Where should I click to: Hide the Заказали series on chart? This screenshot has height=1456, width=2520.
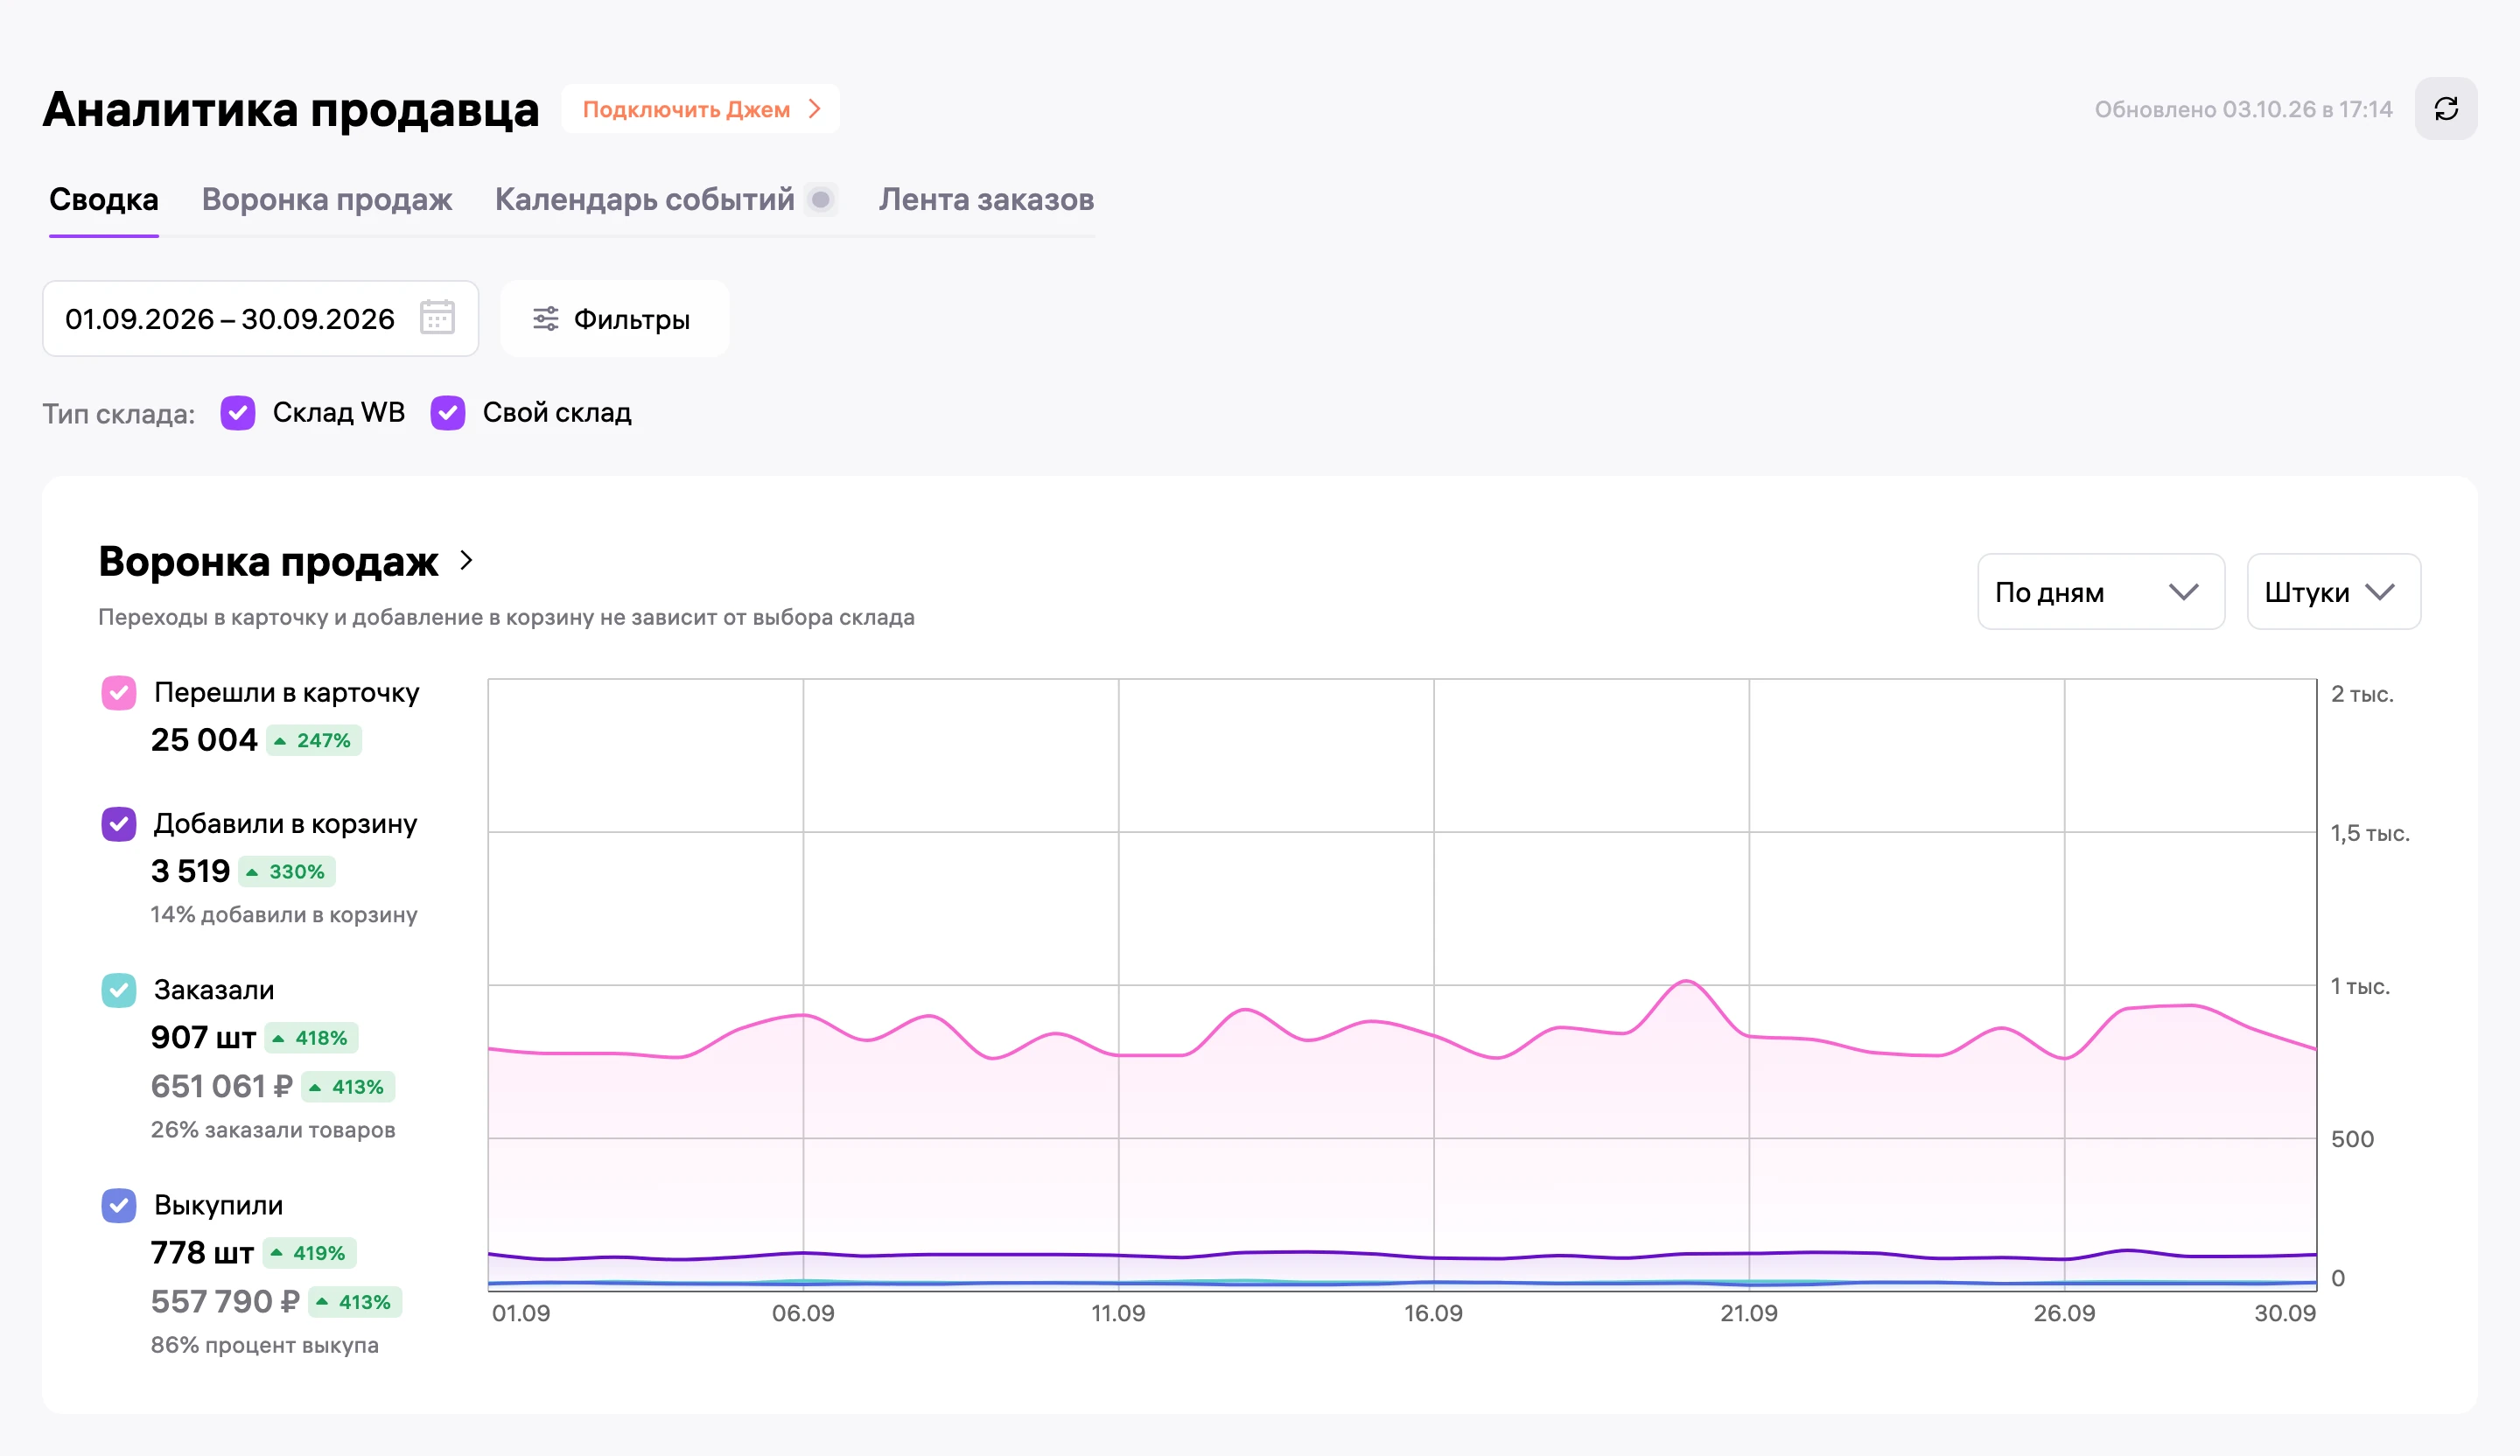tap(119, 990)
